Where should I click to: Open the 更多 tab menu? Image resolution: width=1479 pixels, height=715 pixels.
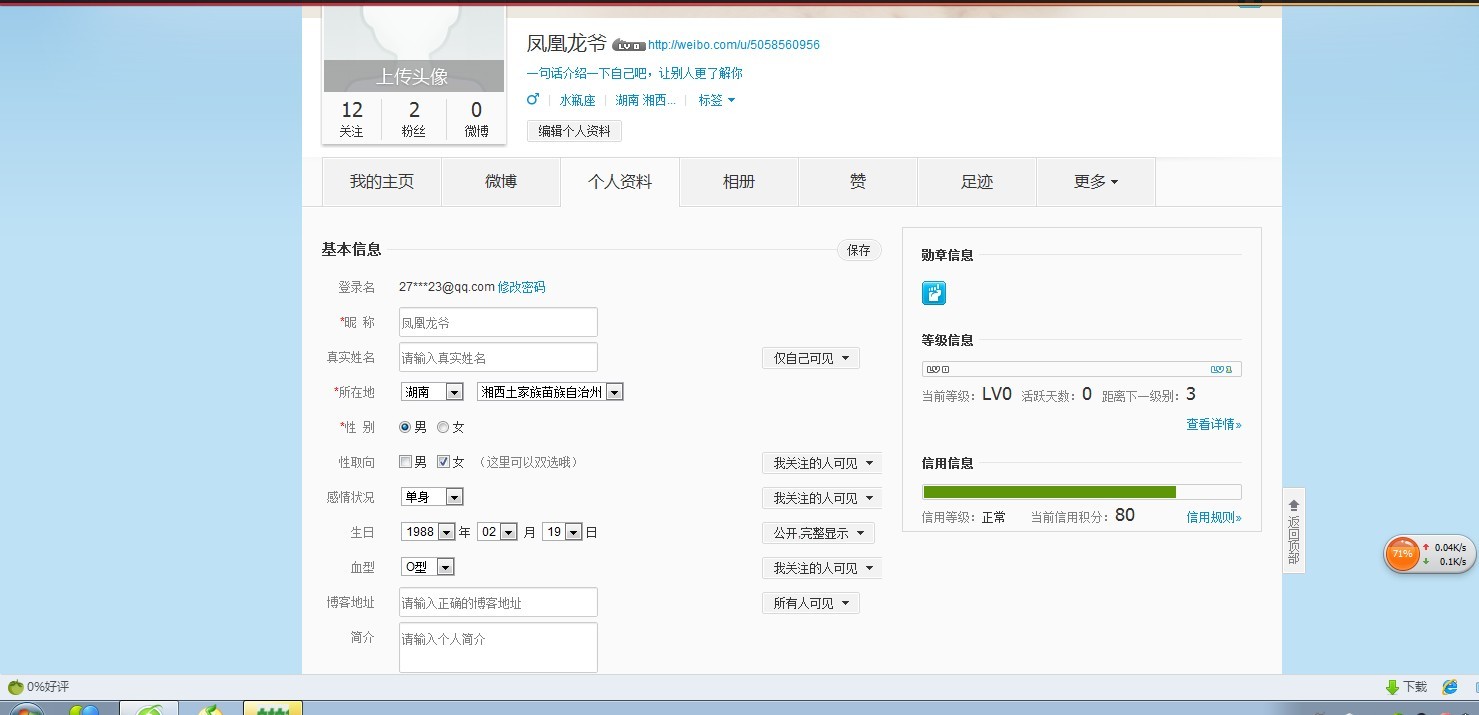tap(1095, 182)
